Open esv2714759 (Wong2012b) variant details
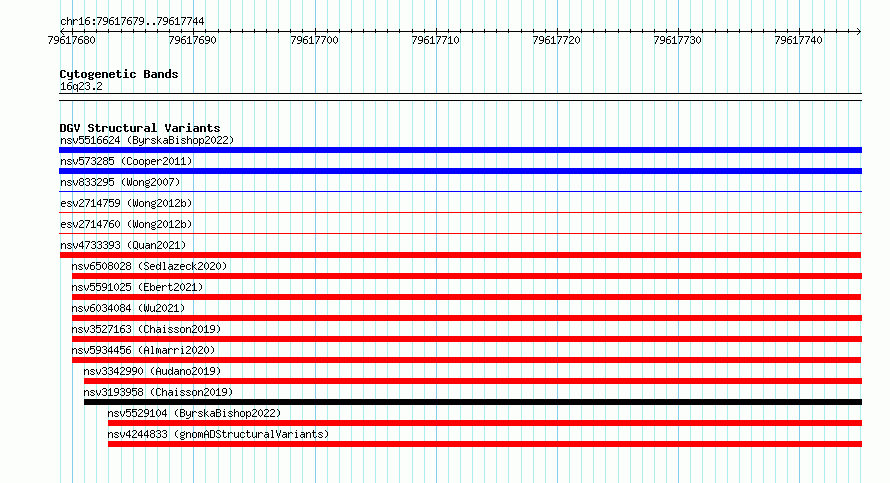 click(126, 203)
